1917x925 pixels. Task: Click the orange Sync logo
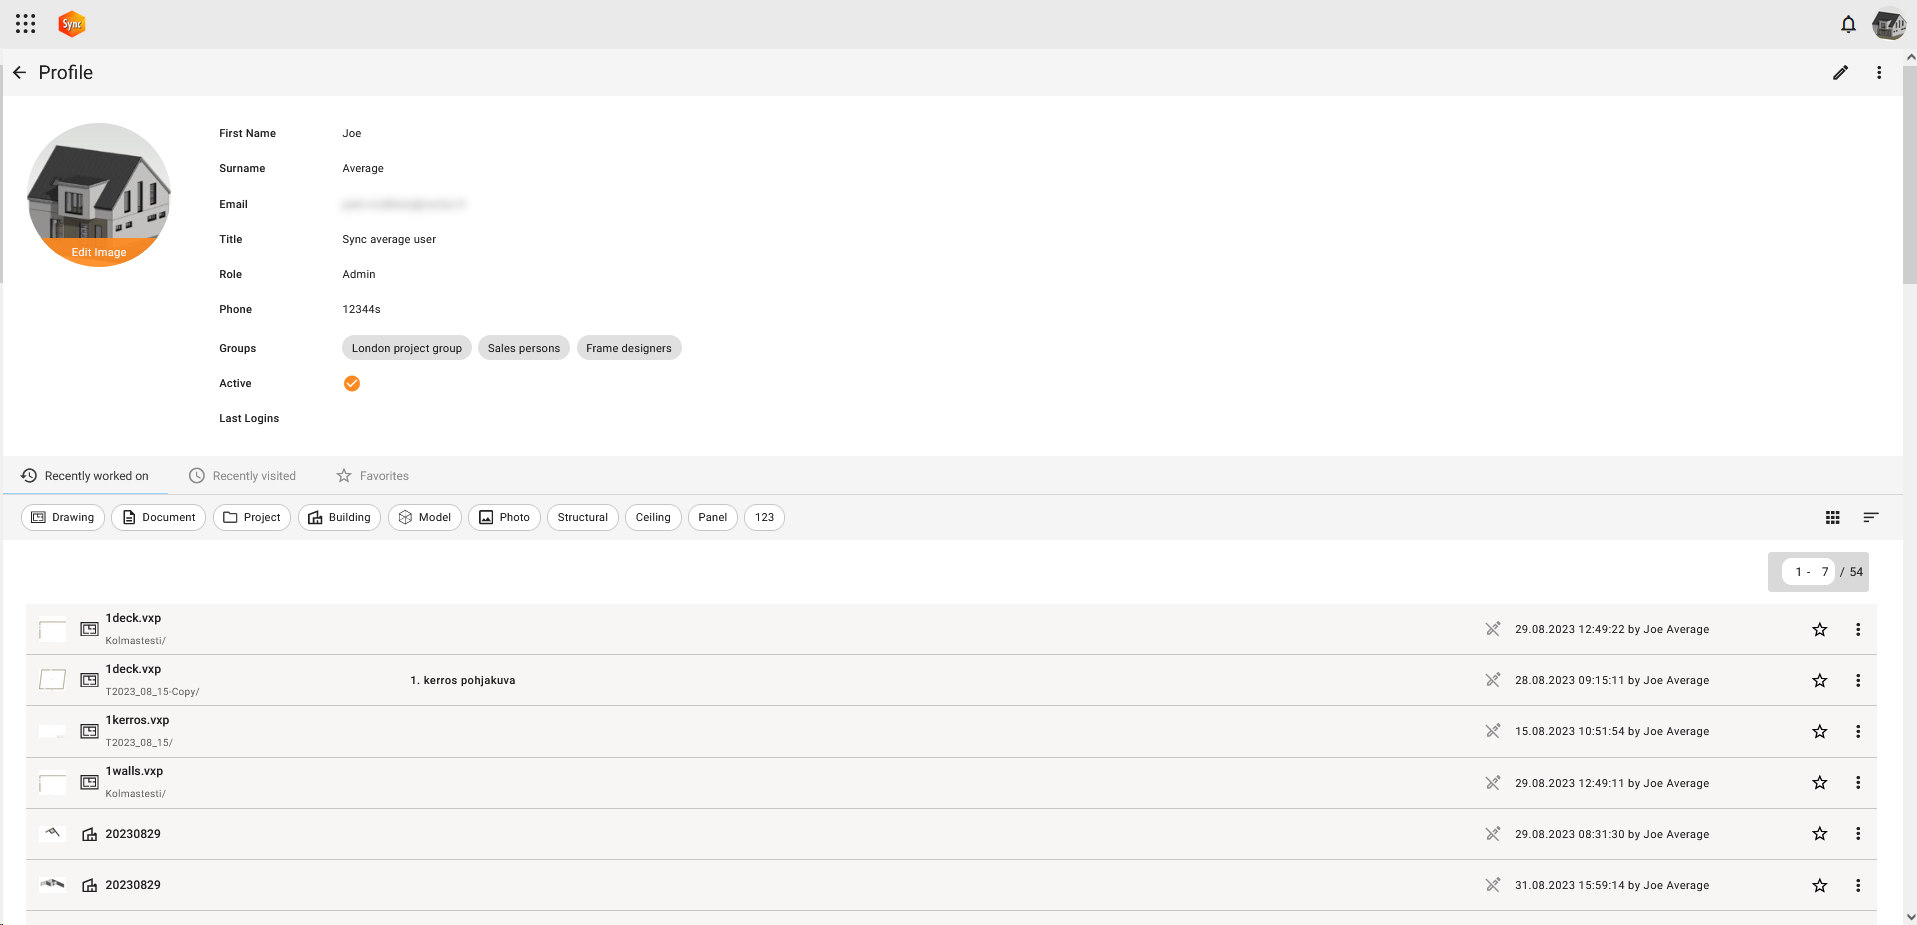click(x=72, y=24)
